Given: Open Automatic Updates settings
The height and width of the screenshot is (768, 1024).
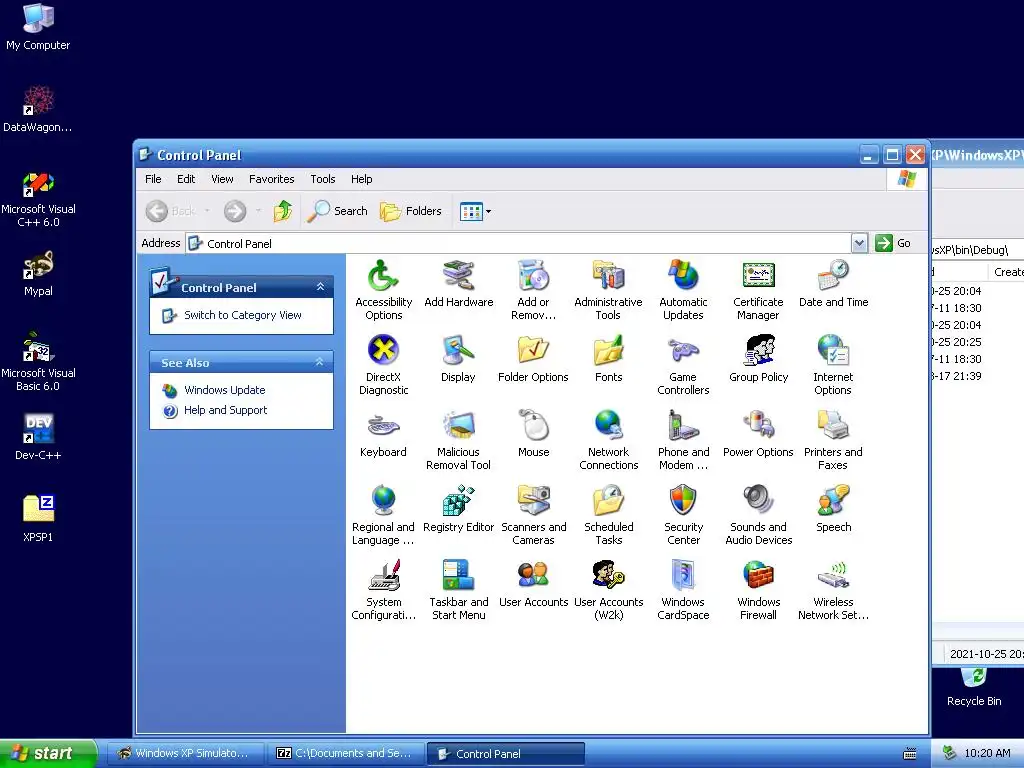Looking at the screenshot, I should pos(683,289).
